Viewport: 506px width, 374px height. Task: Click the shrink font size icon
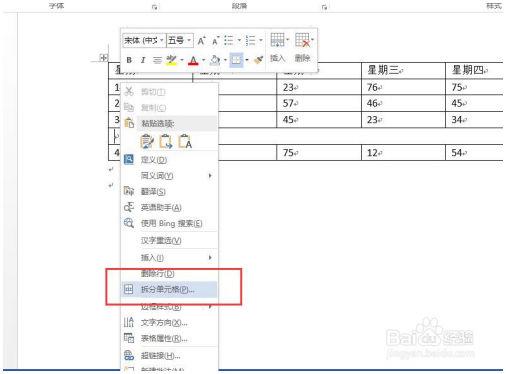coord(215,41)
